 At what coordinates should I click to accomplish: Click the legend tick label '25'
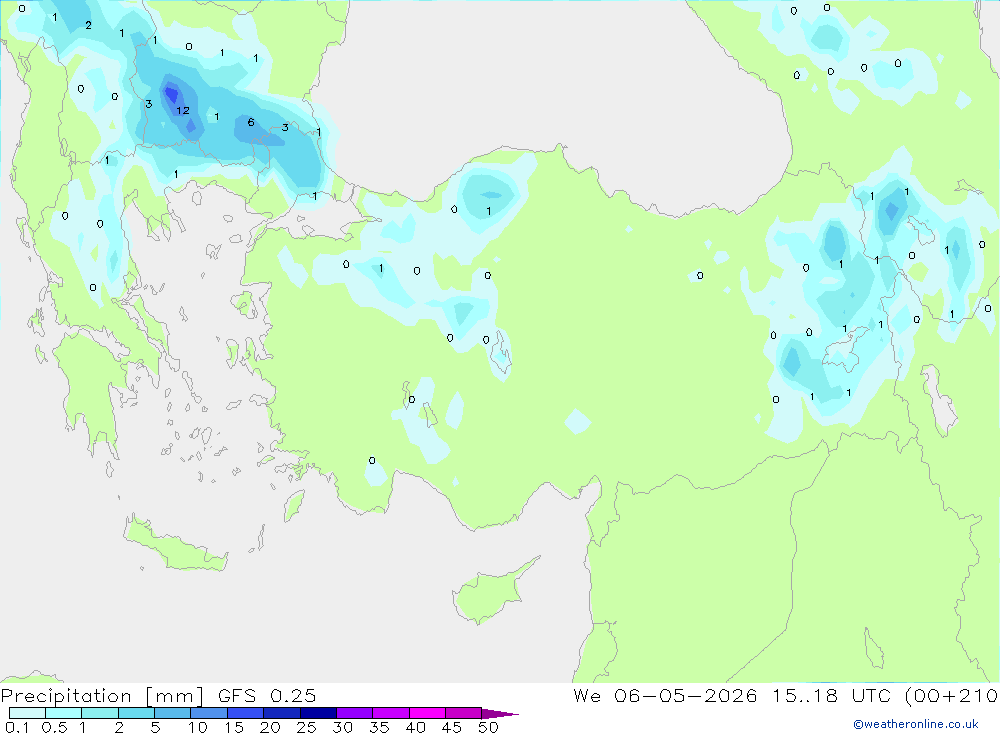tap(306, 727)
